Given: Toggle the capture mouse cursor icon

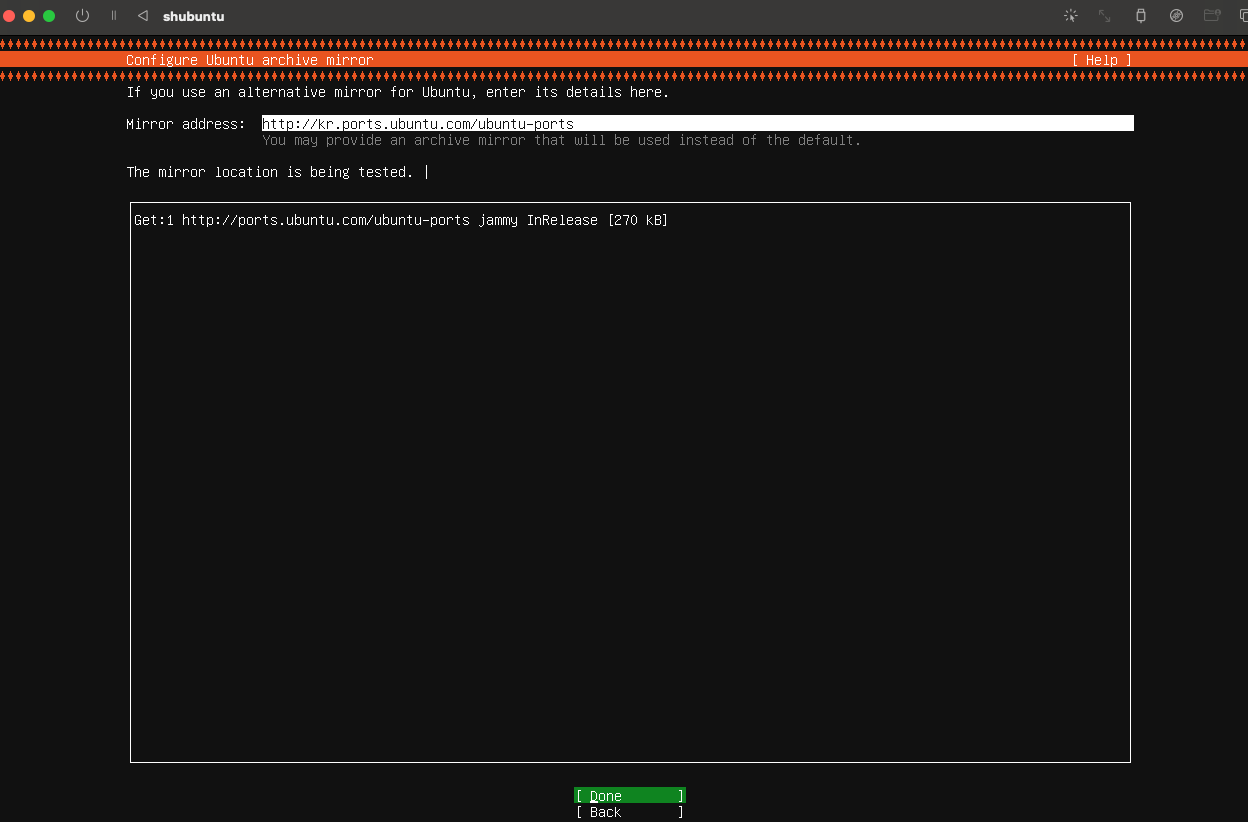Looking at the screenshot, I should tap(1071, 16).
